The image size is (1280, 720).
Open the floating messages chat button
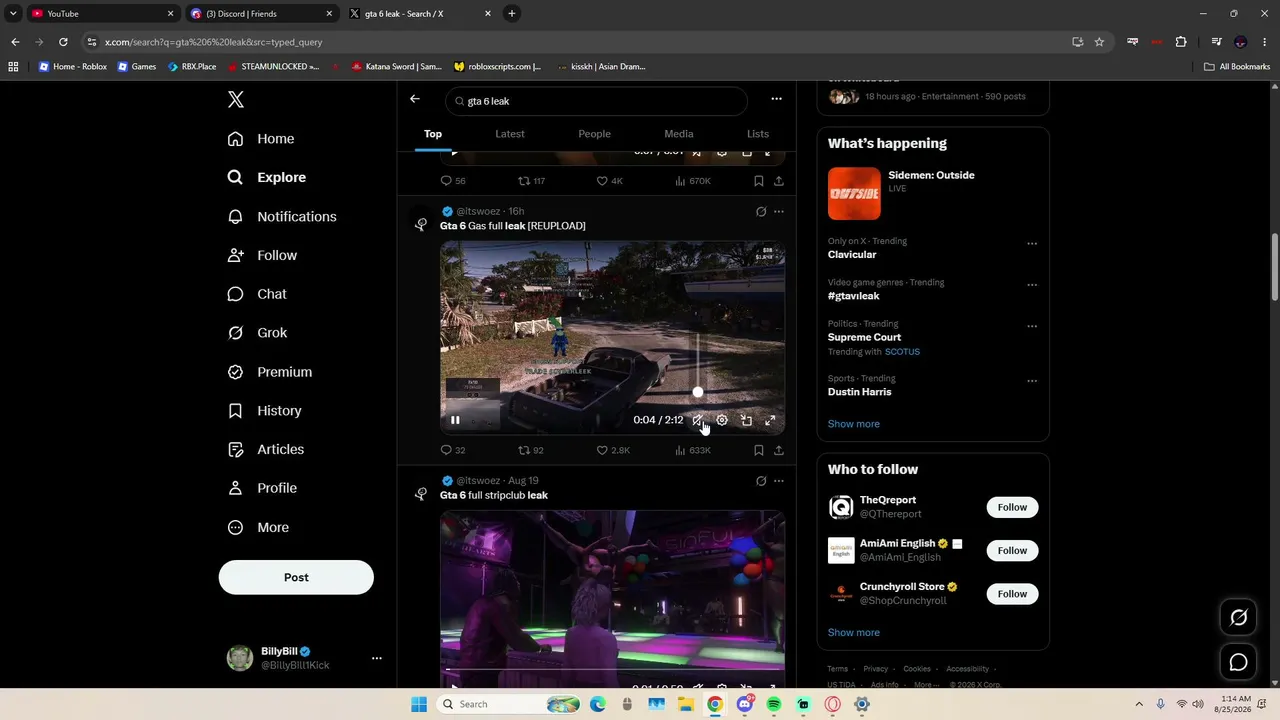[1238, 662]
